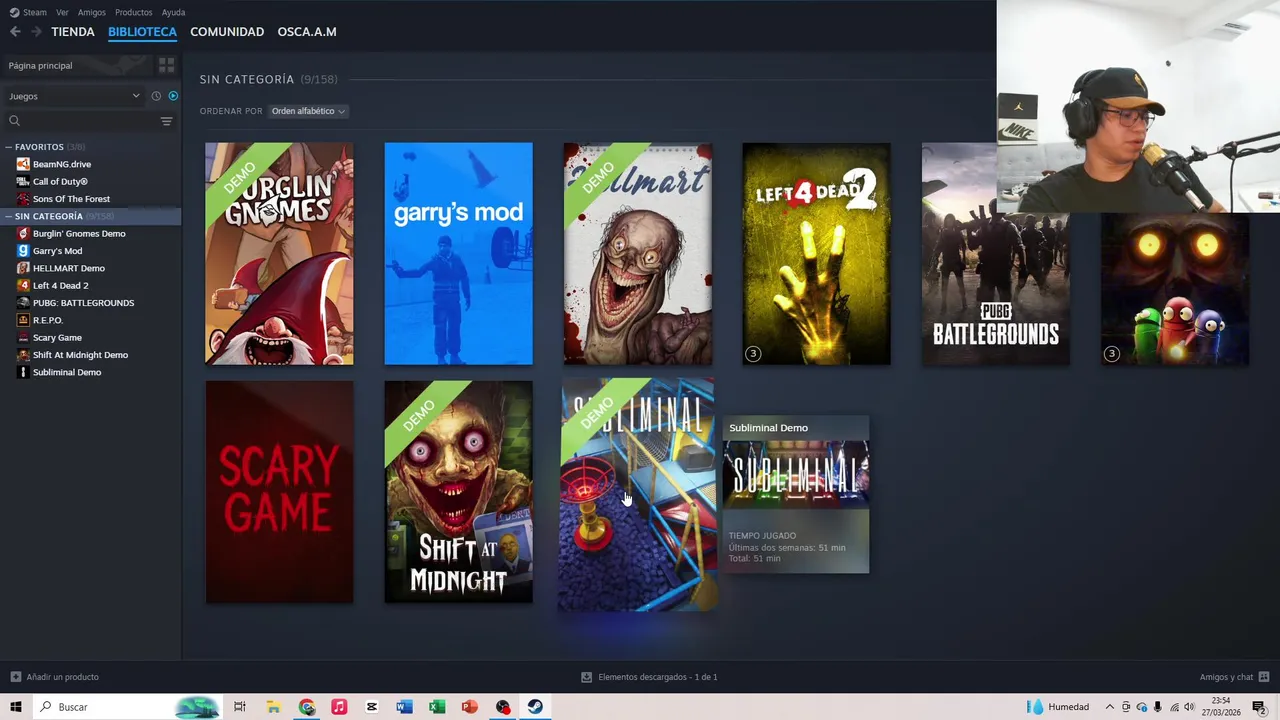Select Garry's Mod in sidebar list
Image resolution: width=1280 pixels, height=720 pixels.
[x=57, y=251]
